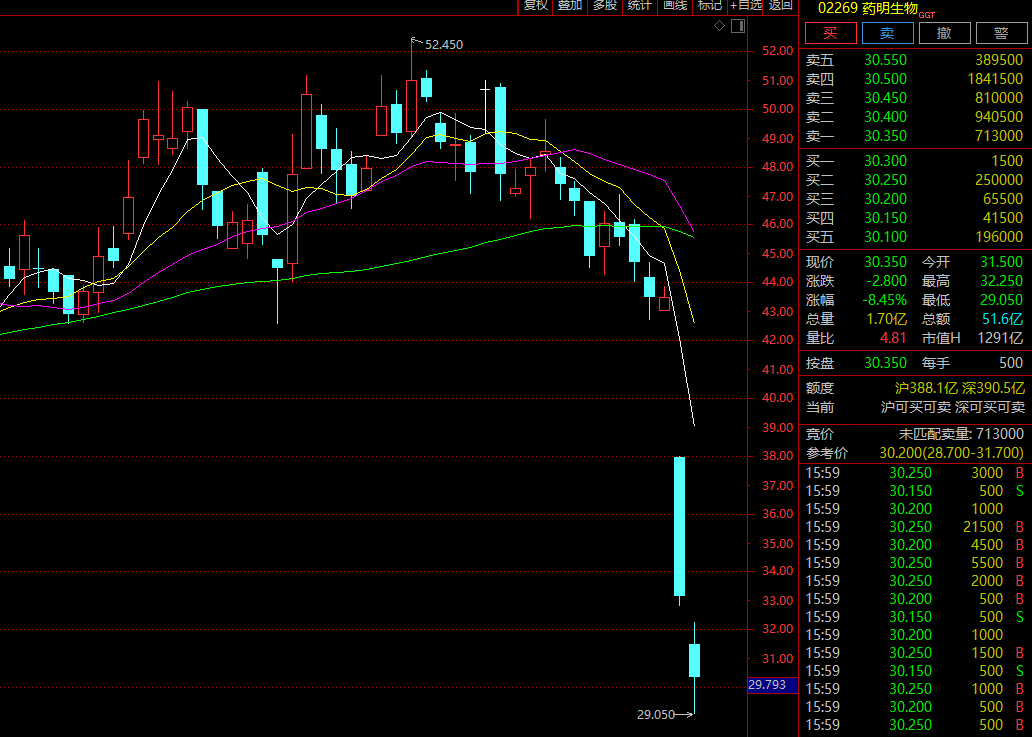This screenshot has width=1032, height=737.
Task: Toggle the side panel layout icon
Action: (x=738, y=26)
